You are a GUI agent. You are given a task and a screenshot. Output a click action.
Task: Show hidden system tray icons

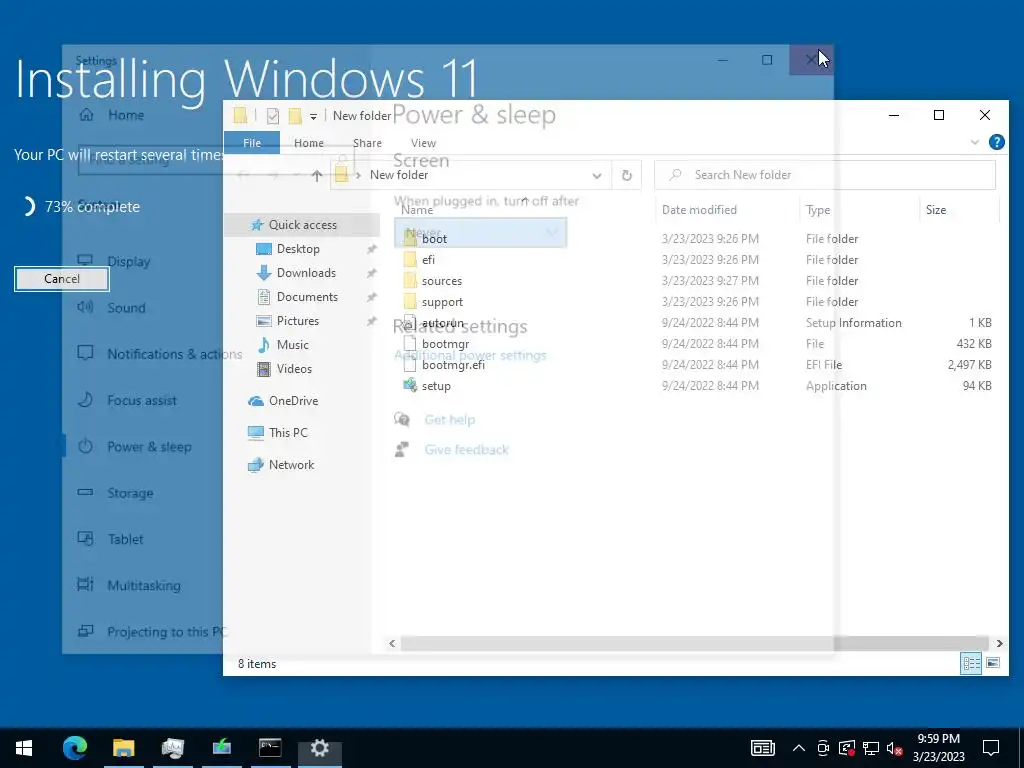pyautogui.click(x=799, y=748)
